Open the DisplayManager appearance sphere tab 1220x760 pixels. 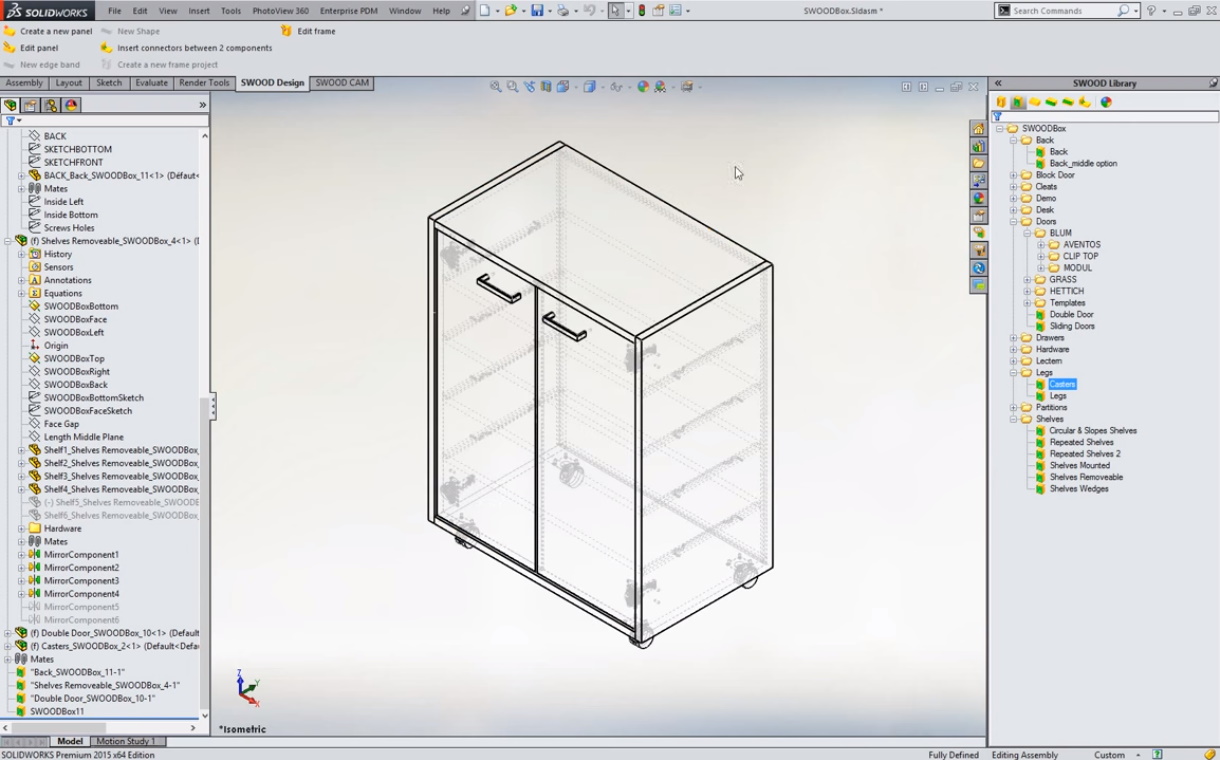[x=71, y=105]
